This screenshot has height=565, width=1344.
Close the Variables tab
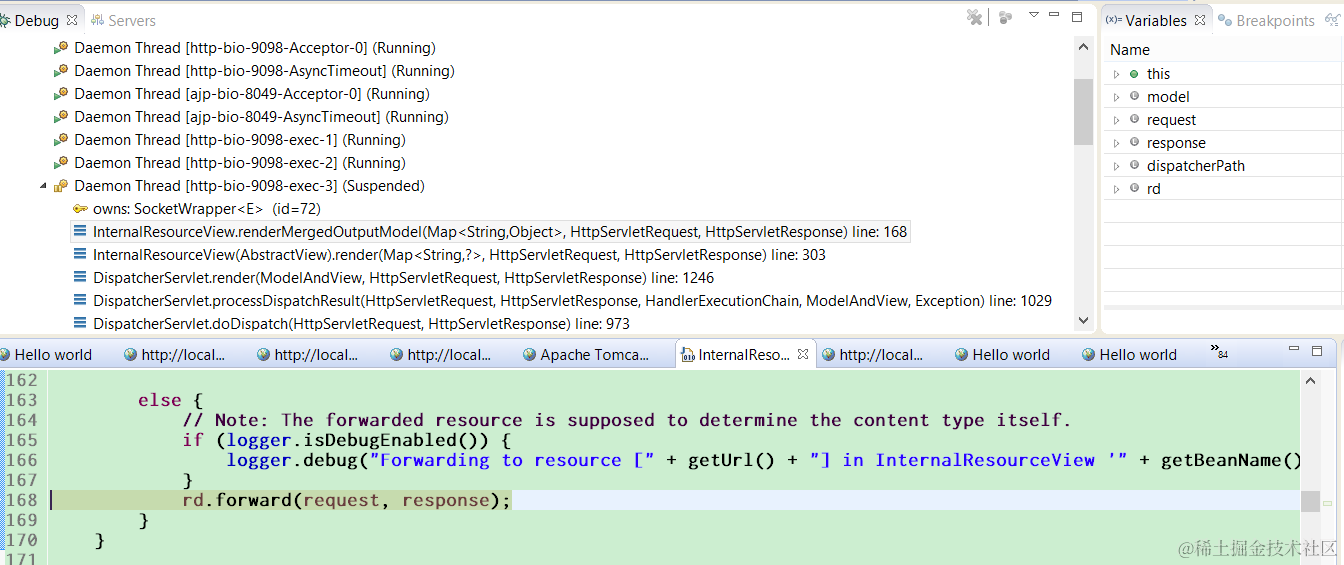pos(1200,19)
